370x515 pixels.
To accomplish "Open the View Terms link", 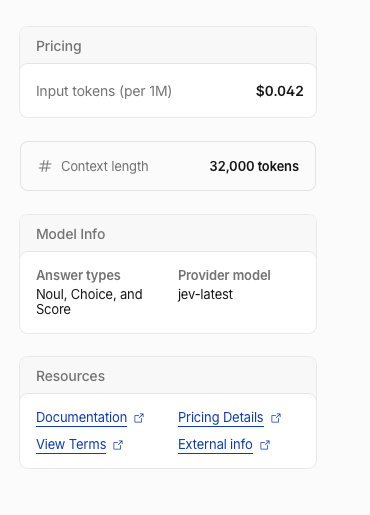I will [71, 445].
